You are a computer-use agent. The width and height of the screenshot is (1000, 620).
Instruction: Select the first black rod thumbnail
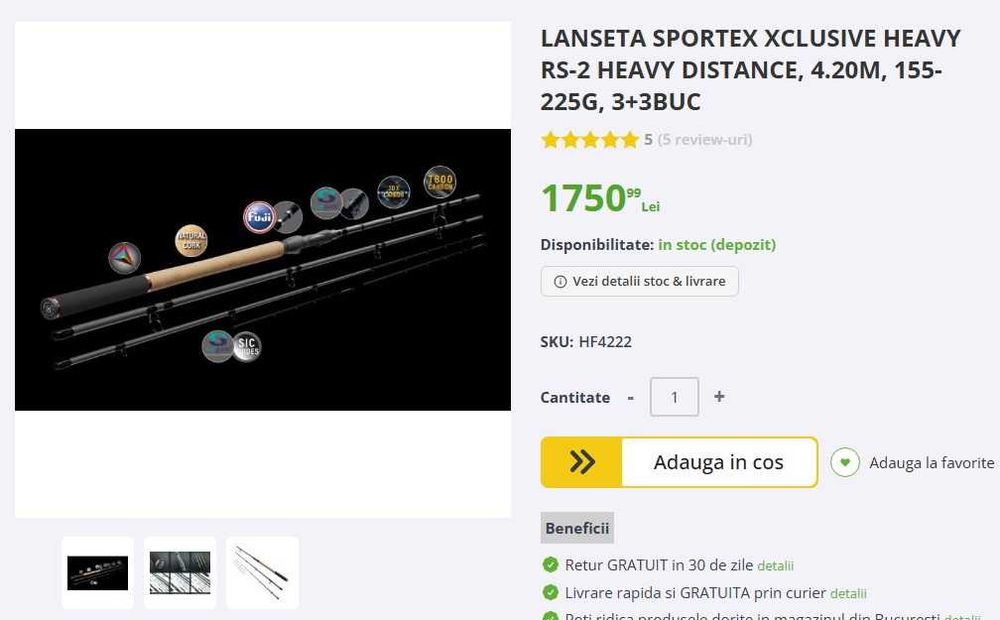[98, 573]
